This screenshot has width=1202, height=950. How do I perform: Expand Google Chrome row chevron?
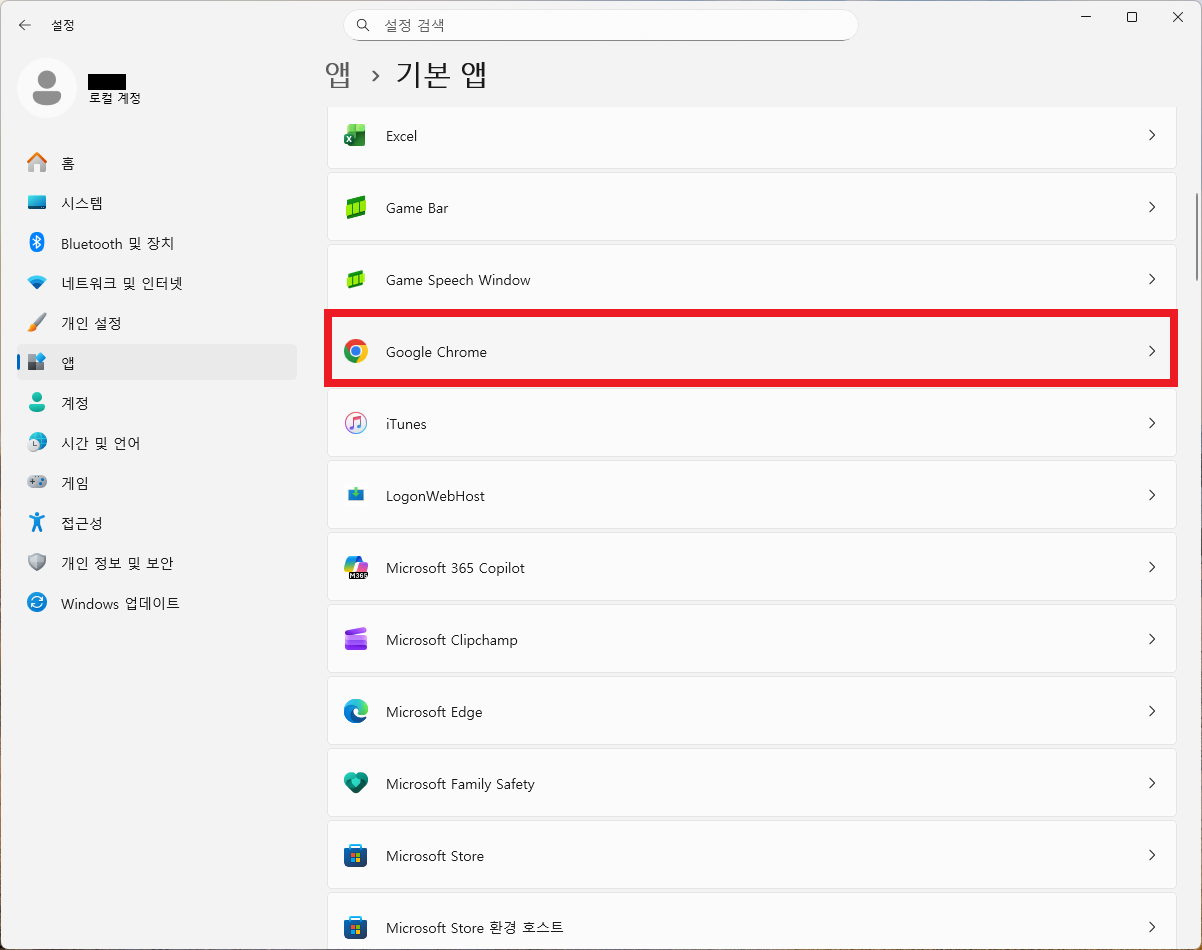(1152, 351)
